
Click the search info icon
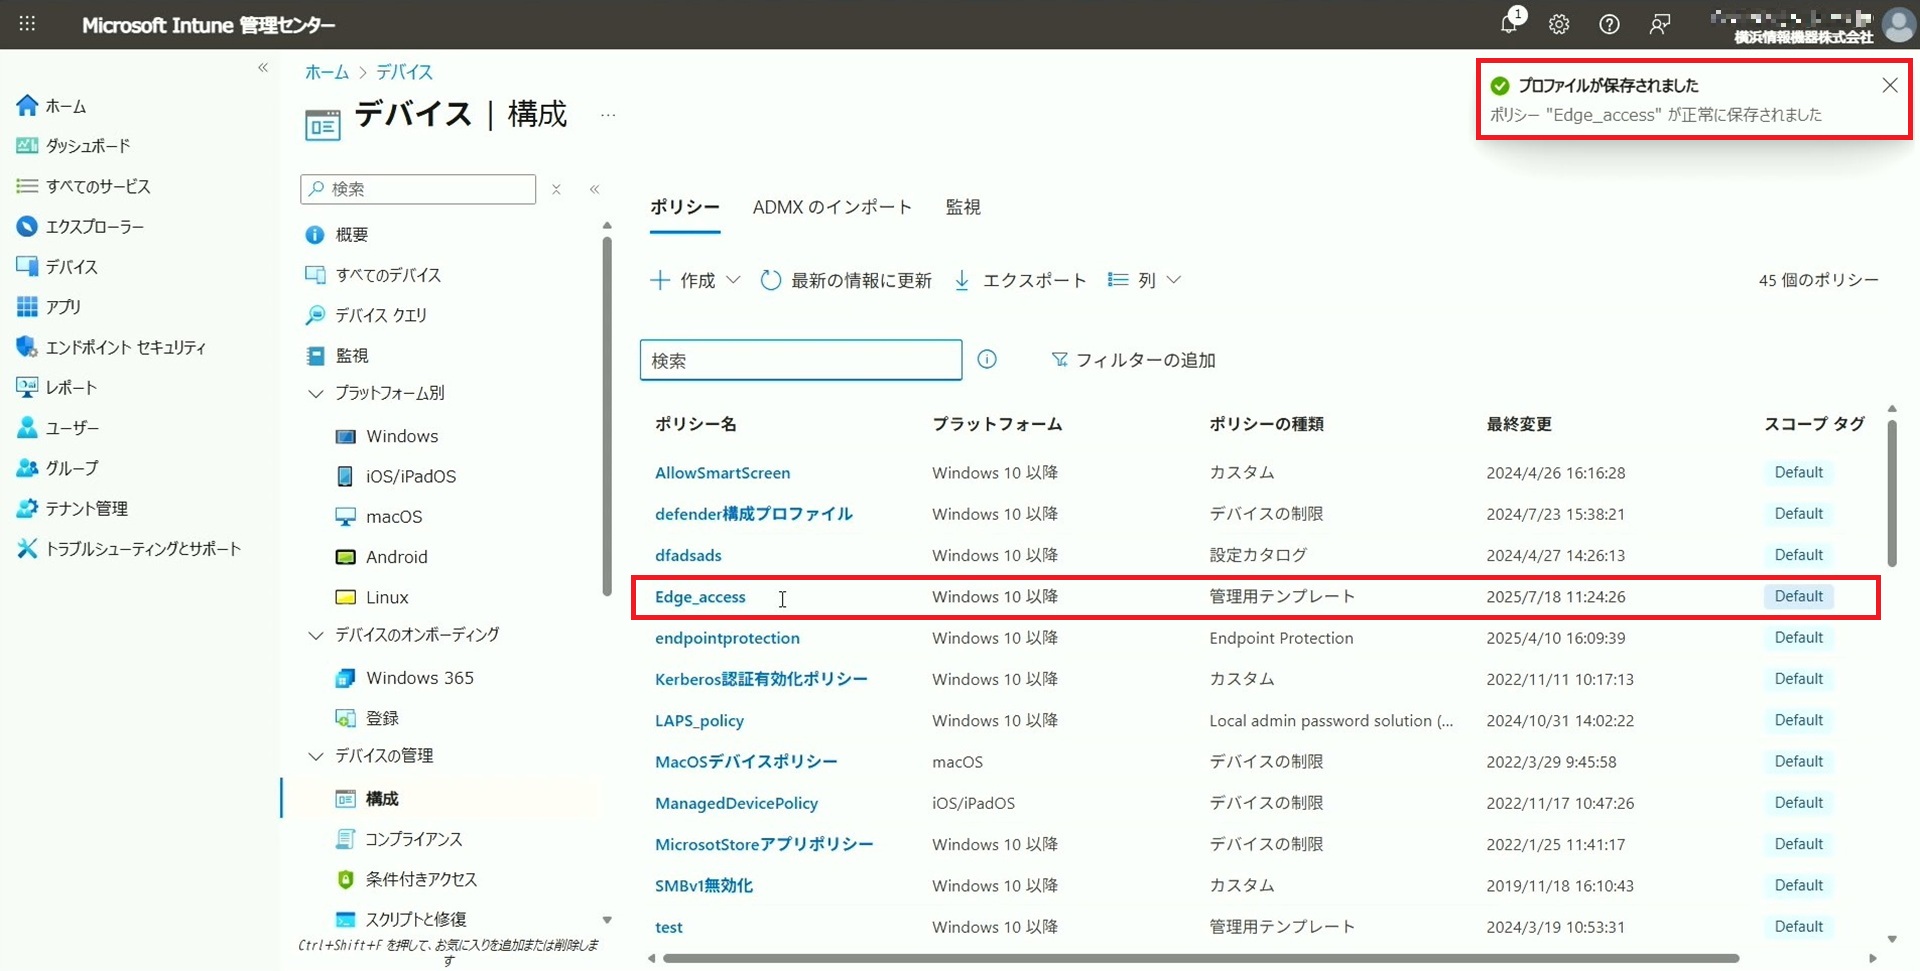point(987,359)
